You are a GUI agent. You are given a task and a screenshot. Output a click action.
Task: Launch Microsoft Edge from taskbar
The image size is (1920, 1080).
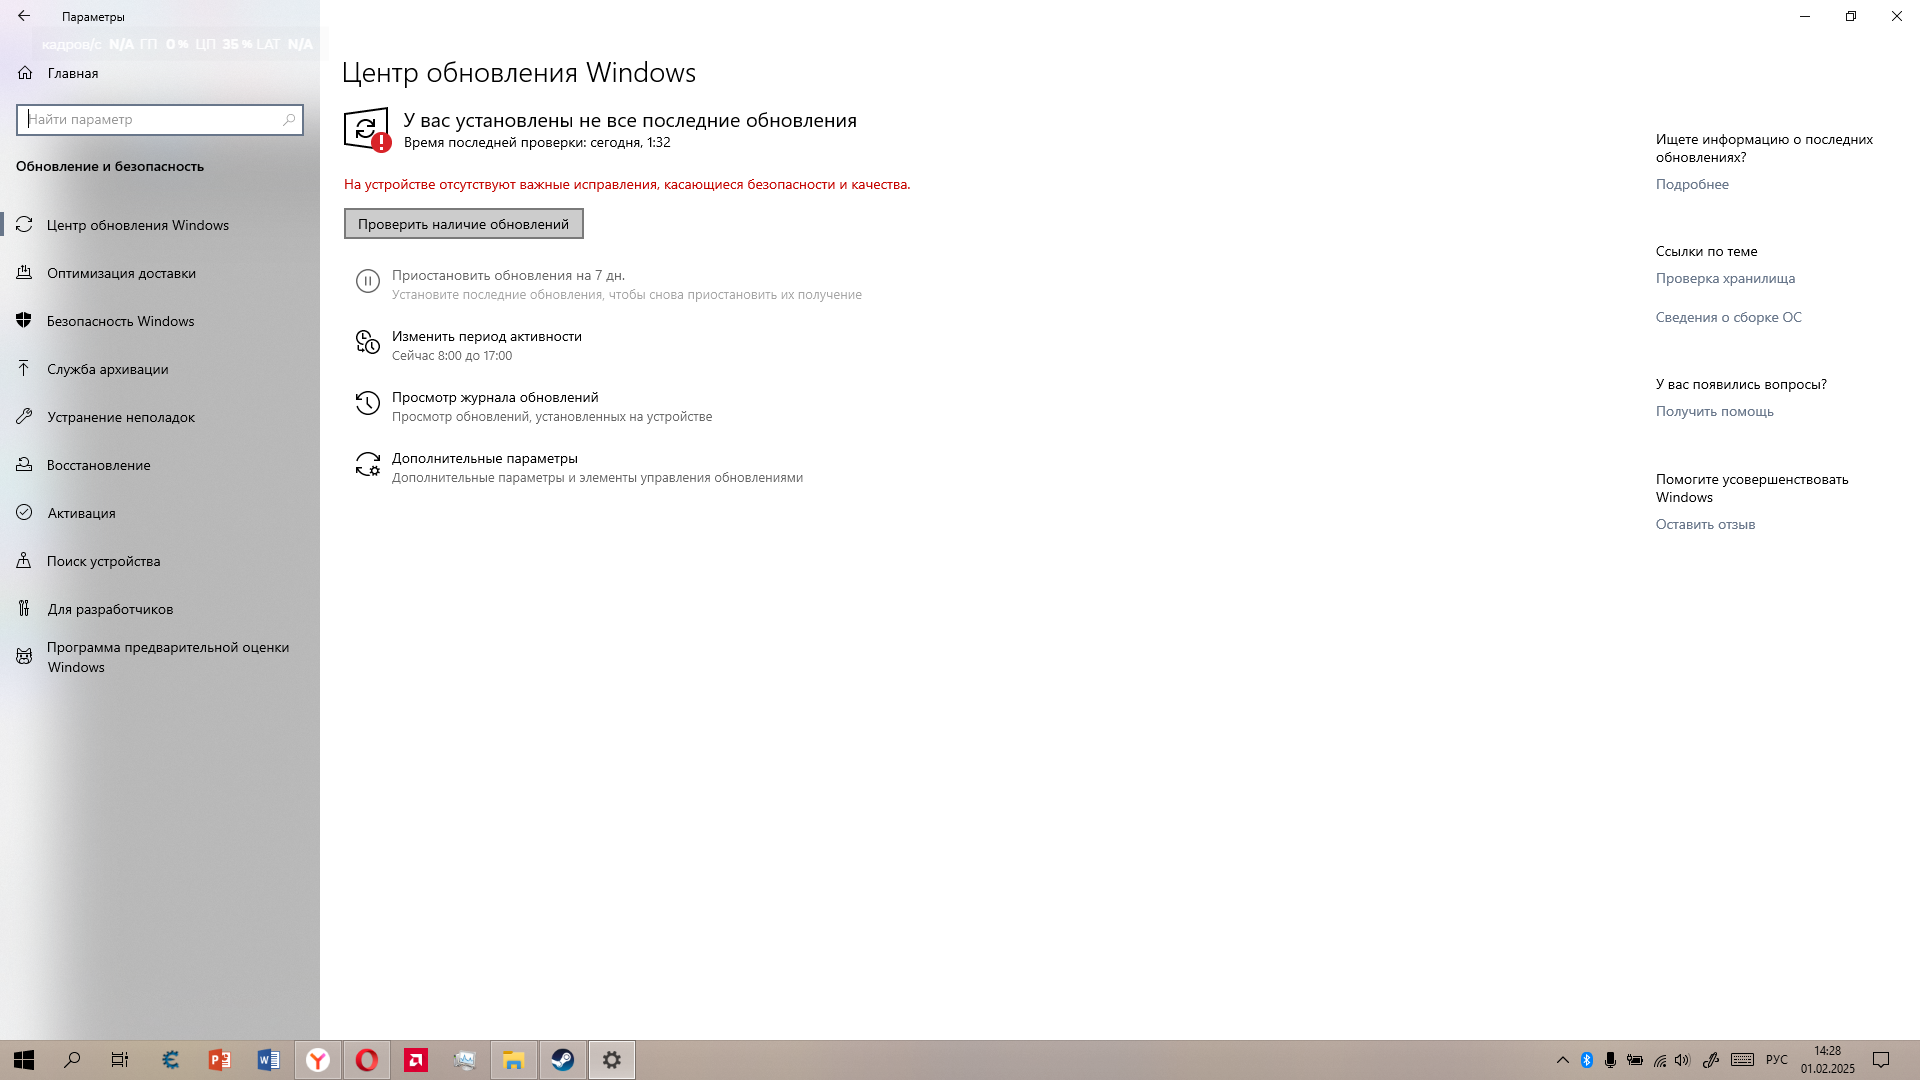click(171, 1060)
